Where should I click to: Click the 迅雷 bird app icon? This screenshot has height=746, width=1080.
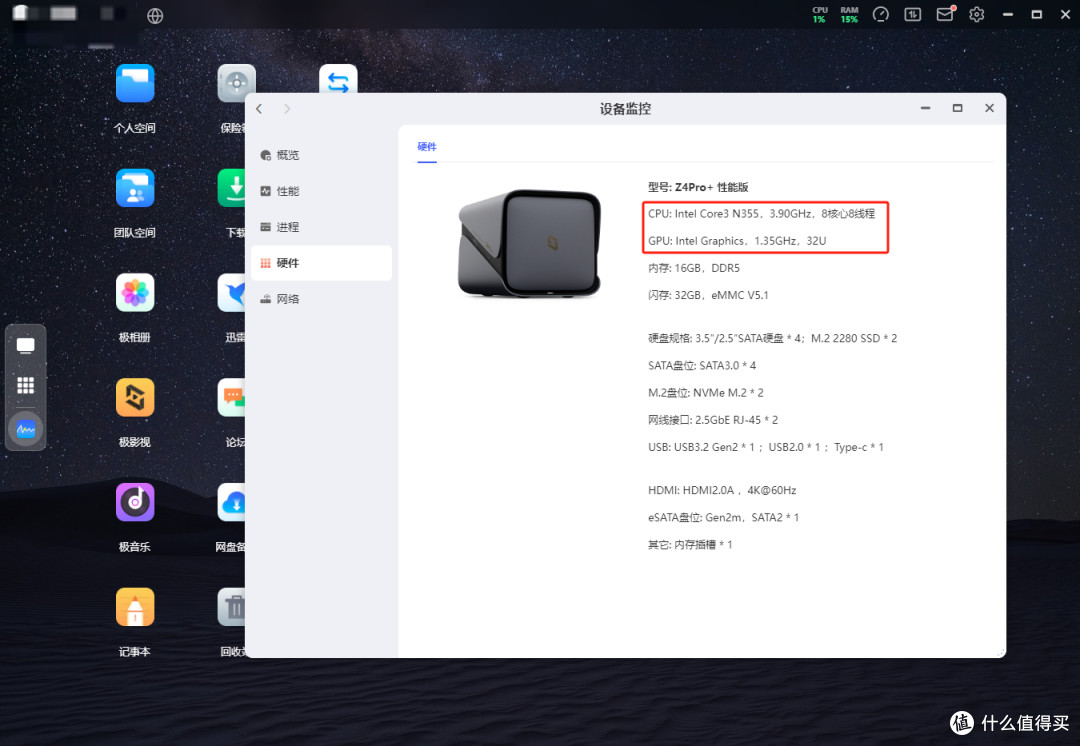231,293
